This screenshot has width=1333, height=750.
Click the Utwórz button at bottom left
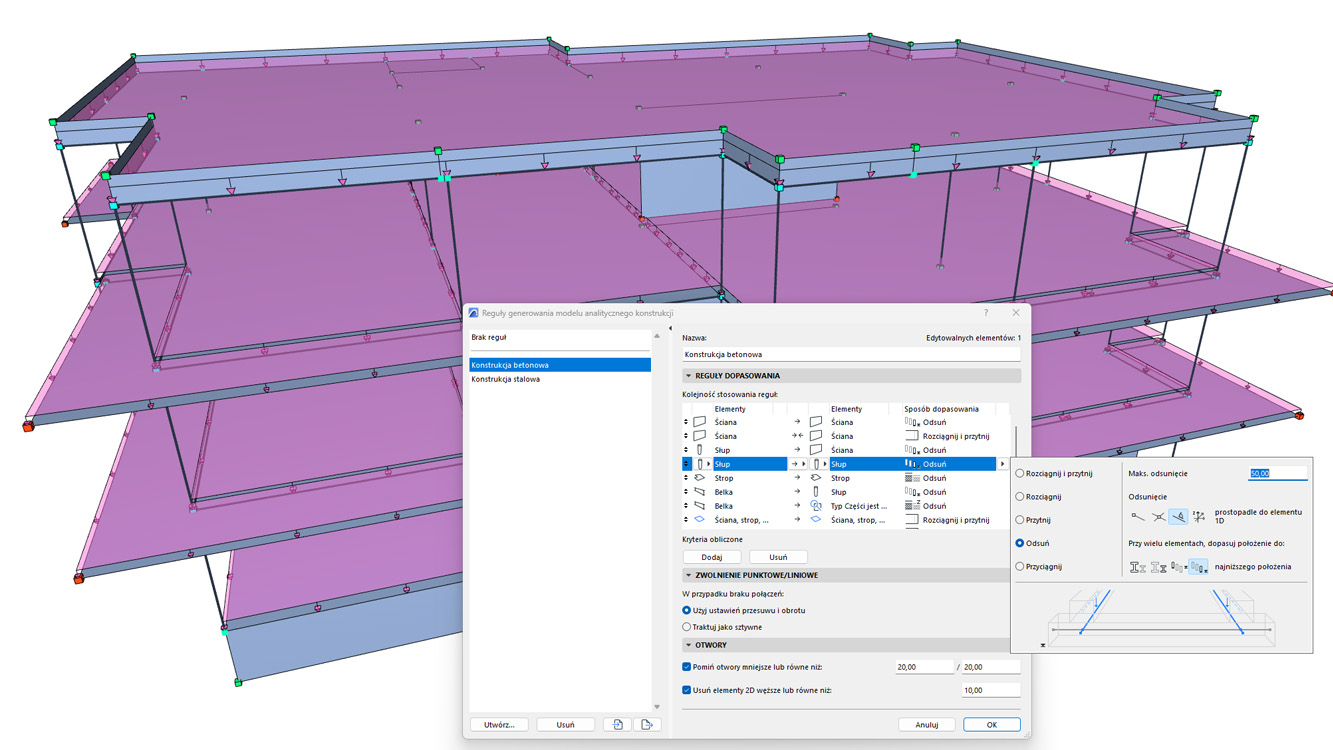coord(499,724)
